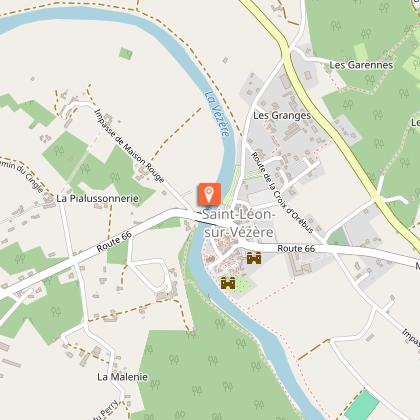420x420 pixels.
Task: Click the tree icon in forest near La Malenie
Action: click(154, 384)
